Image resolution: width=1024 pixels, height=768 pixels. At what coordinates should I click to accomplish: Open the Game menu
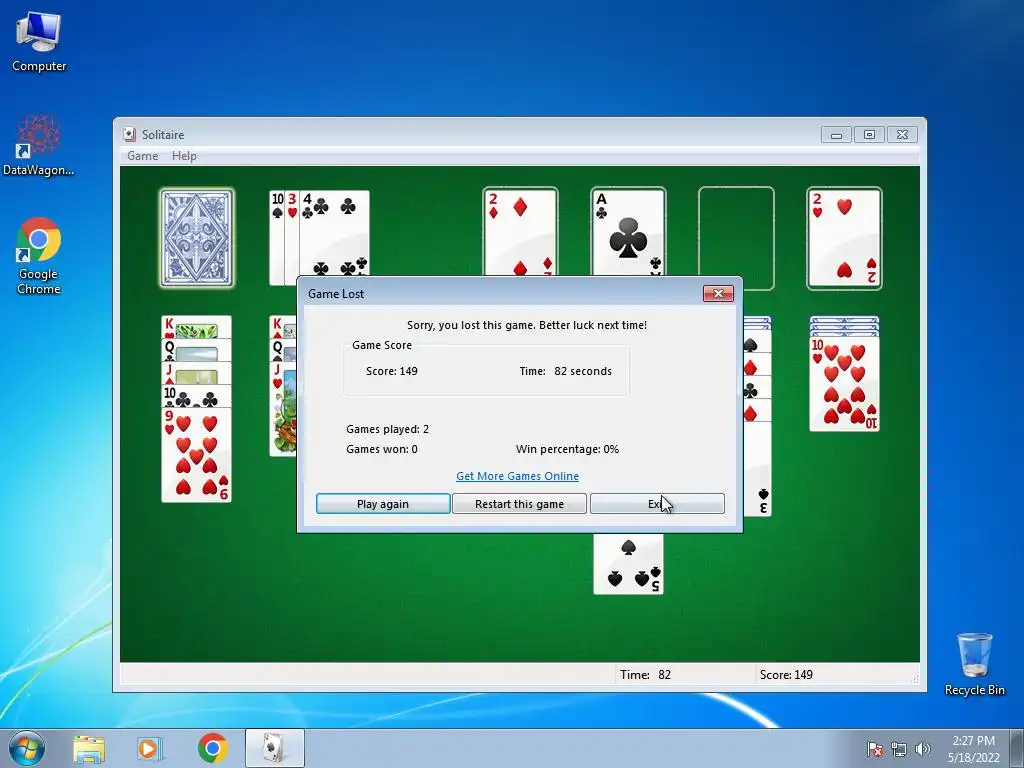tap(142, 155)
